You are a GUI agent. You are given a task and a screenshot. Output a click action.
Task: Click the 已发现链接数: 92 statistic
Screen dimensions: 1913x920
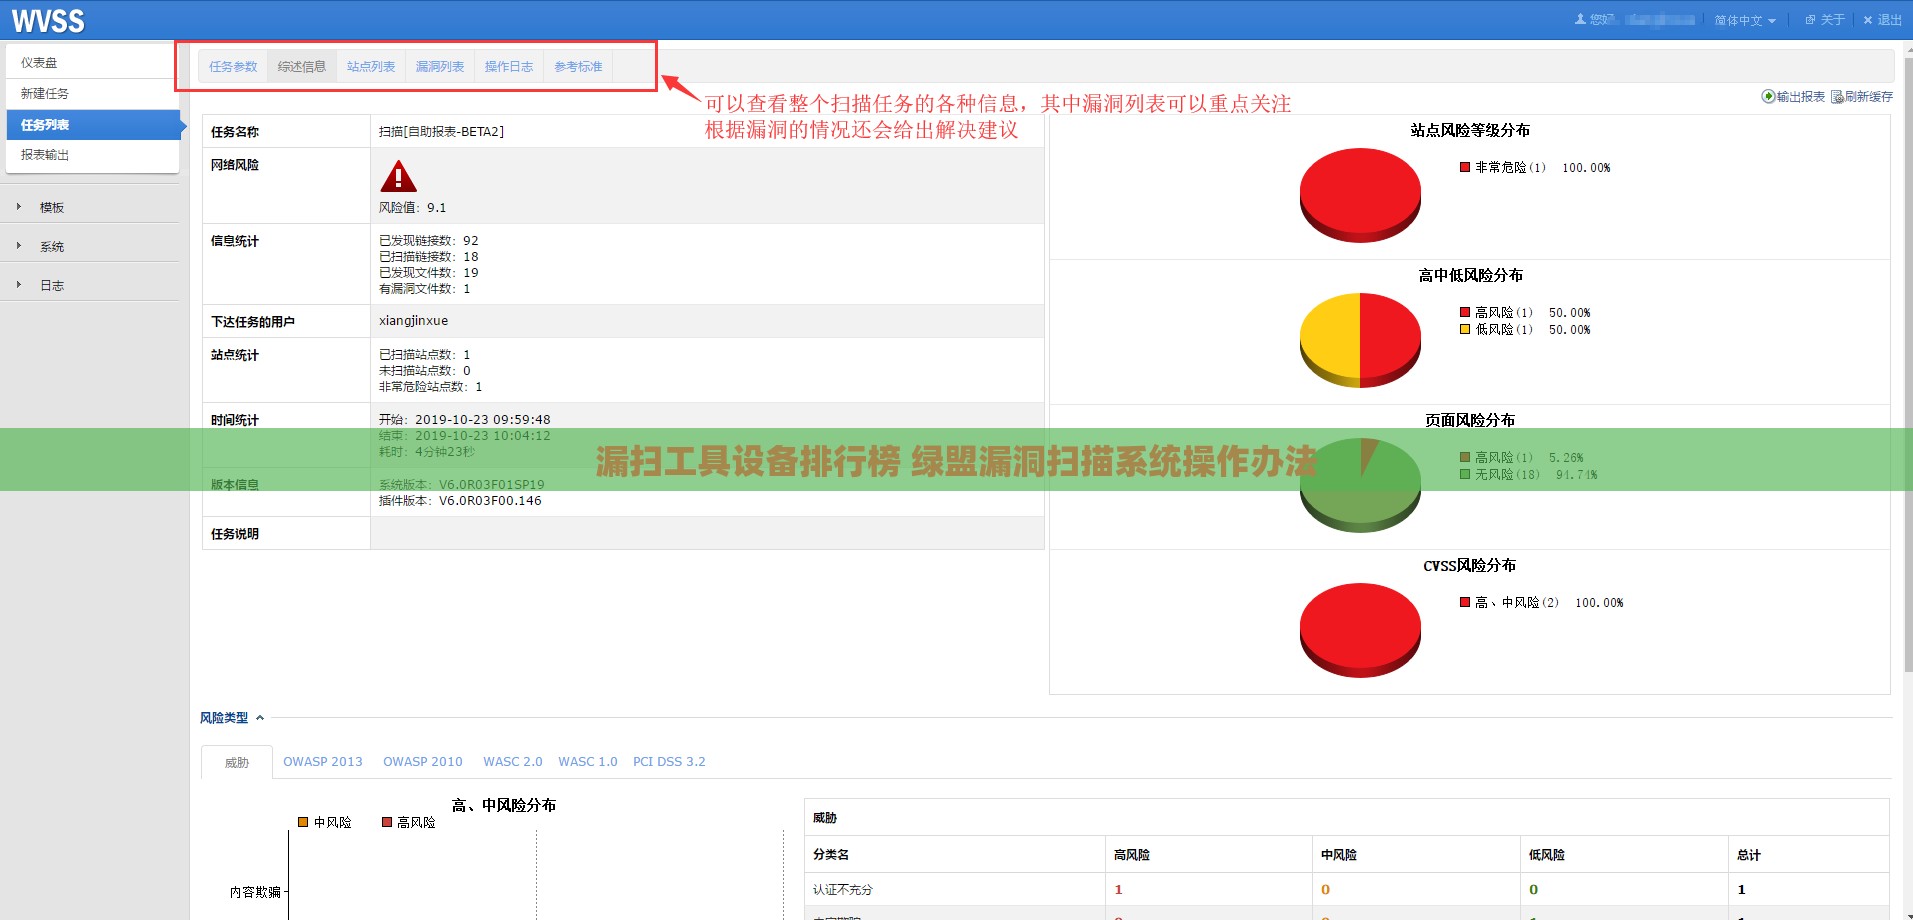point(429,241)
